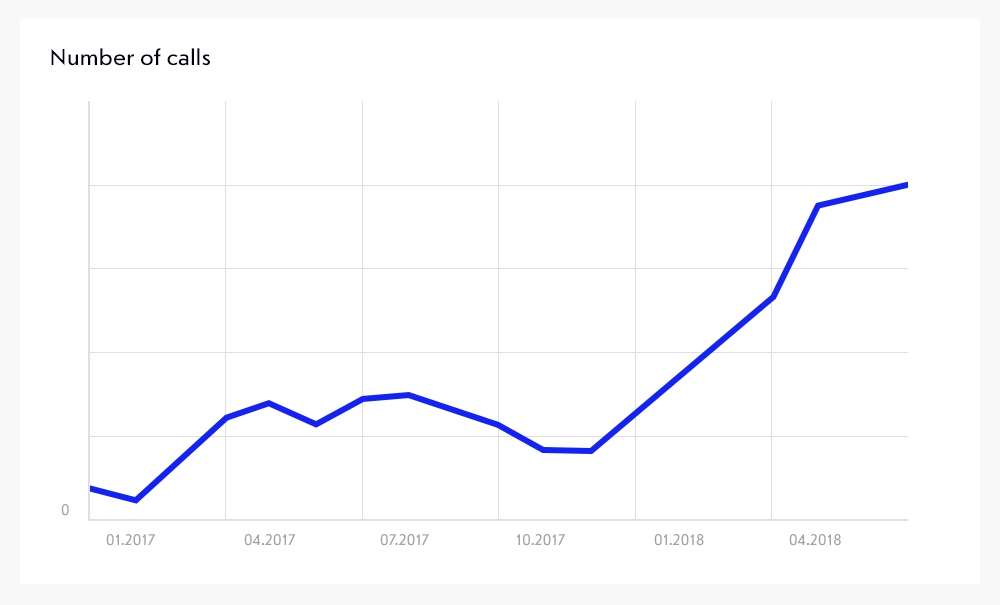
Task: Click the line's lowest point near 01.2017
Action: coord(135,500)
